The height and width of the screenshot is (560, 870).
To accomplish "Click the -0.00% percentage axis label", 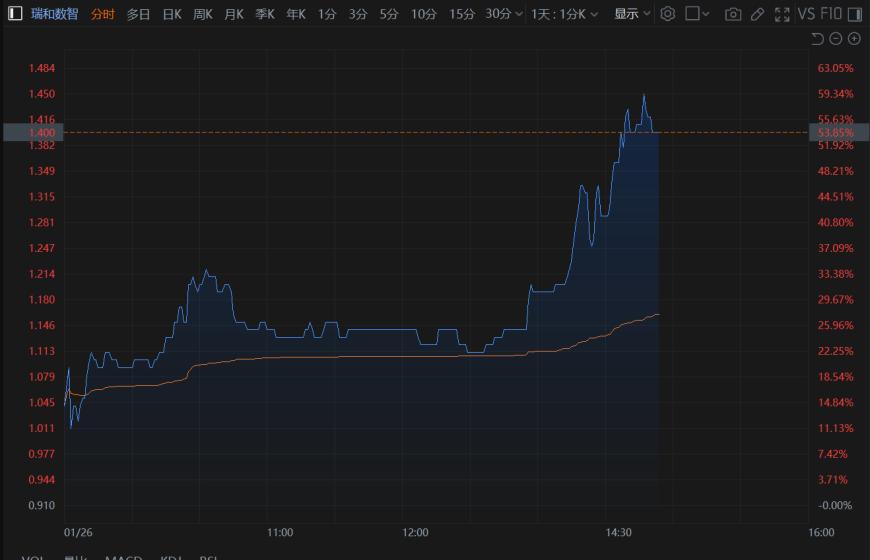I will point(835,505).
